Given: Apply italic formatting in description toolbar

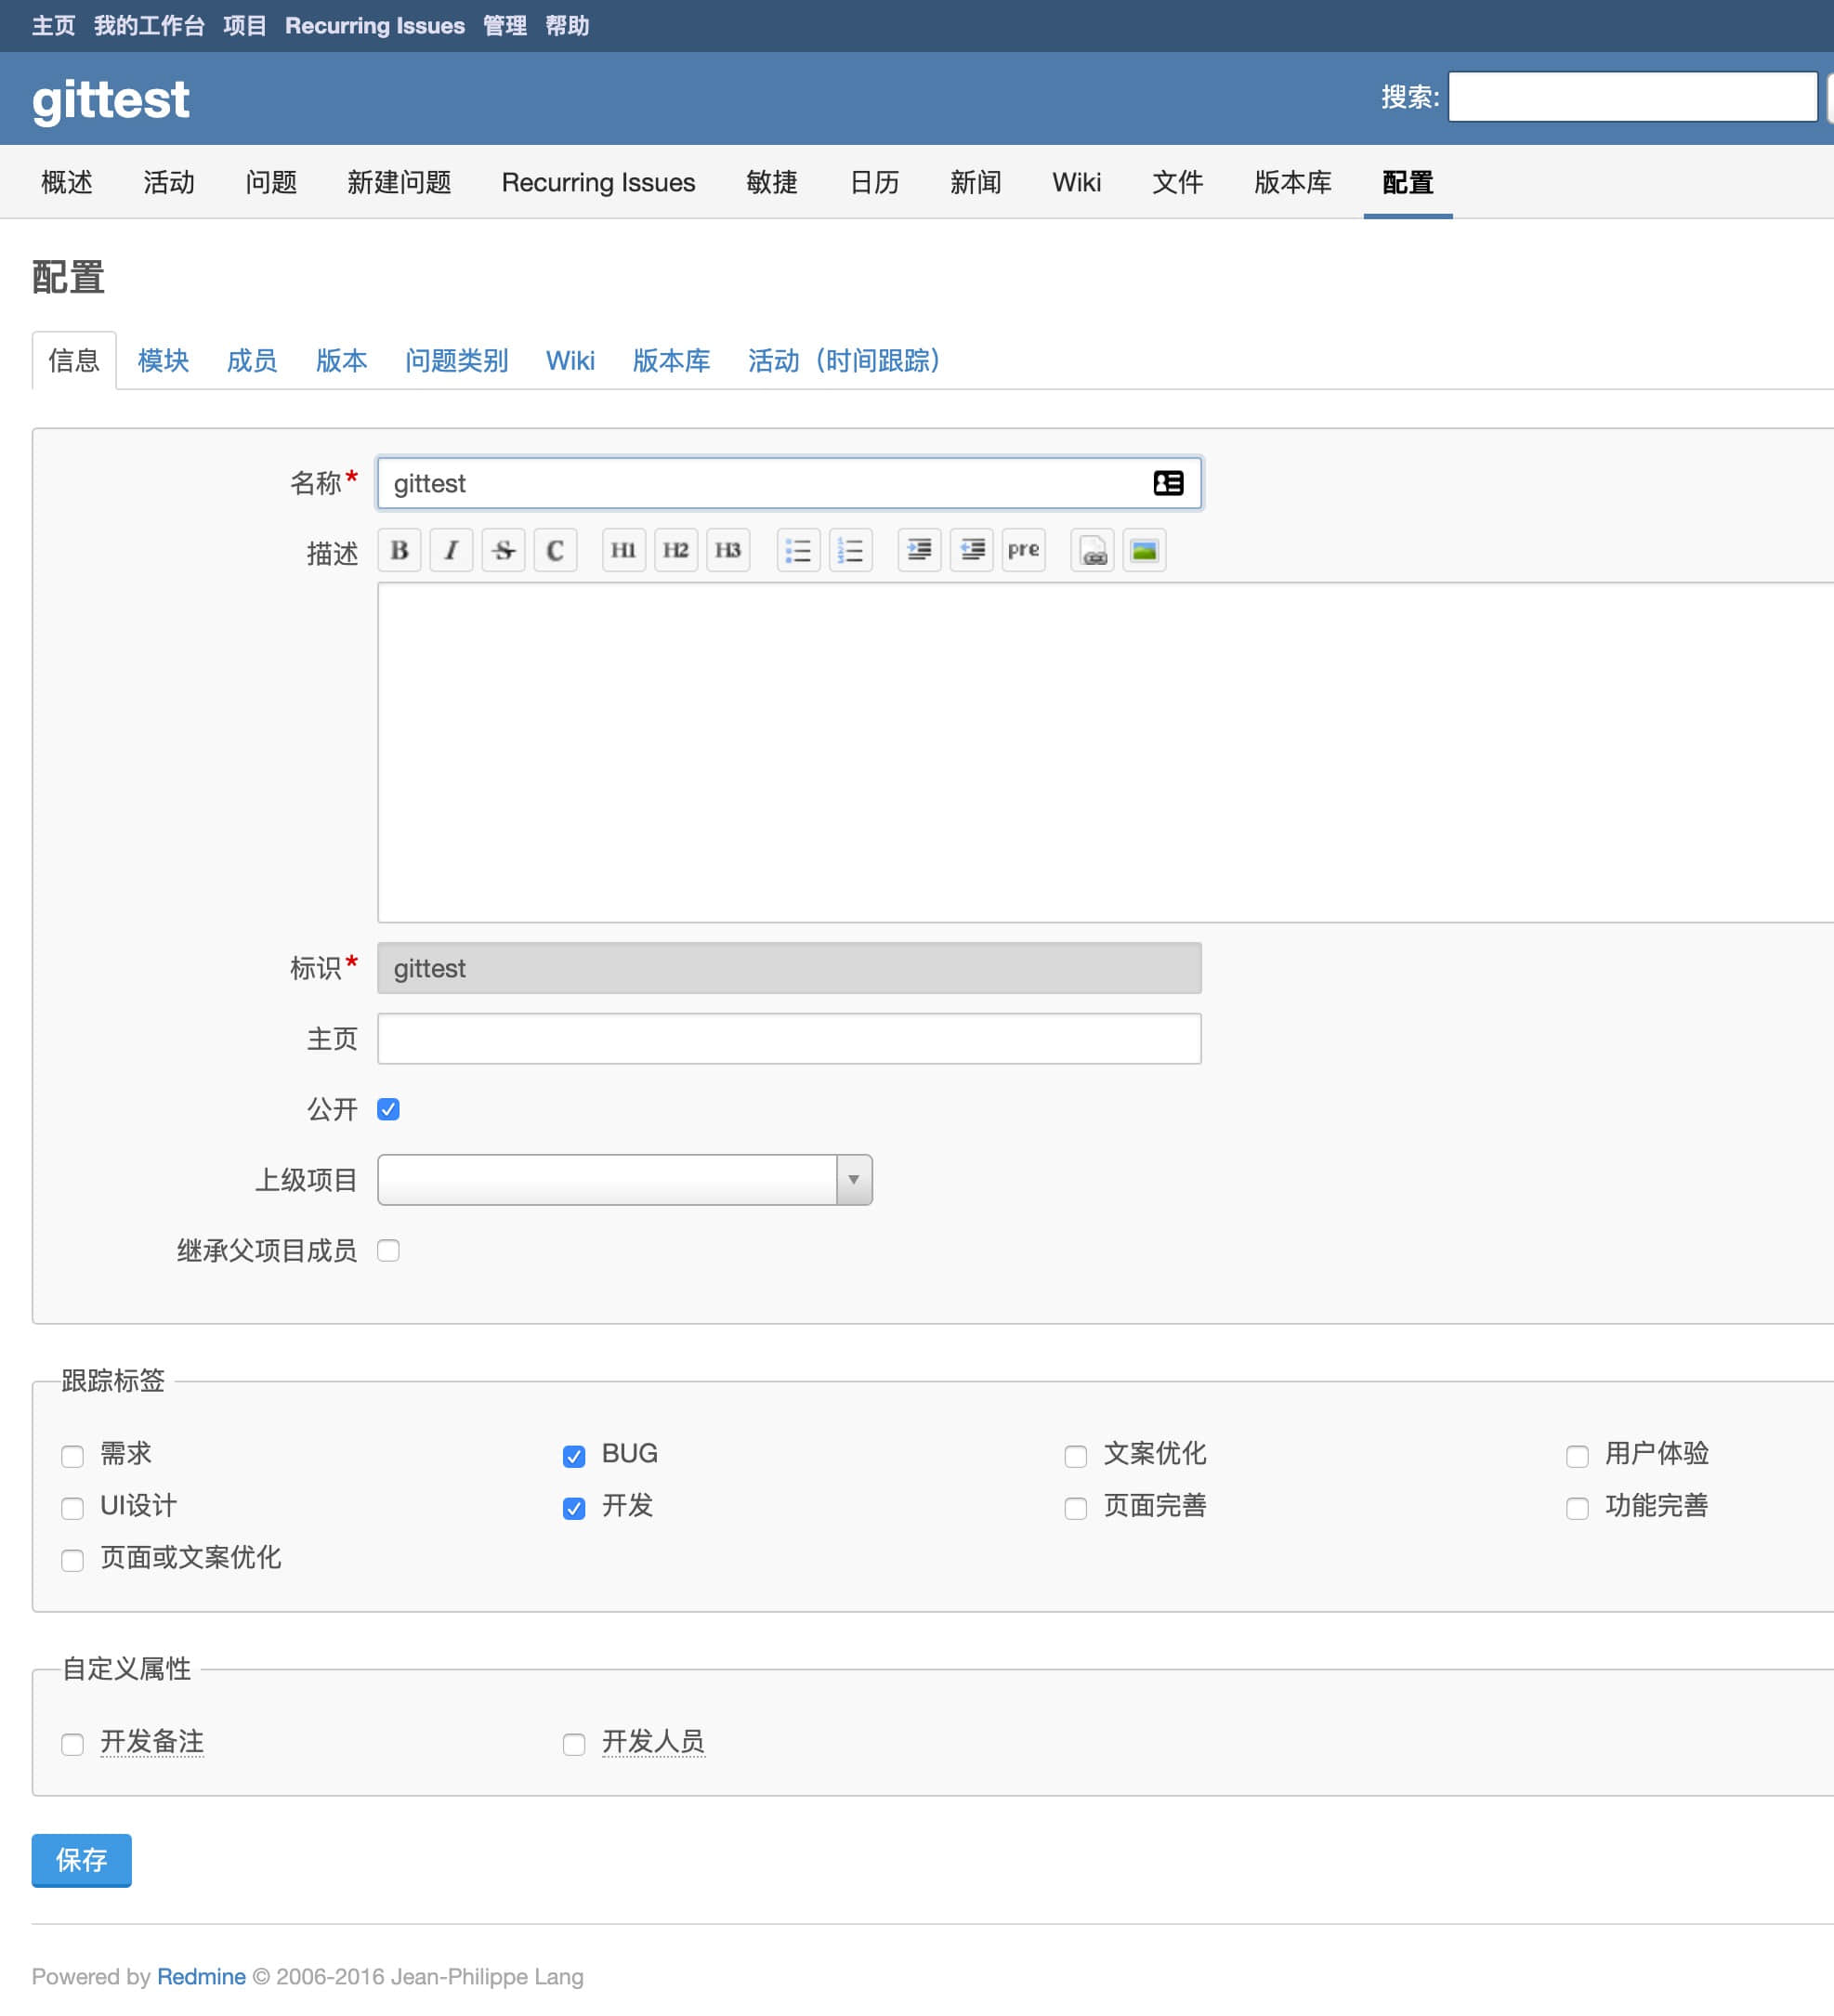Looking at the screenshot, I should click(451, 549).
